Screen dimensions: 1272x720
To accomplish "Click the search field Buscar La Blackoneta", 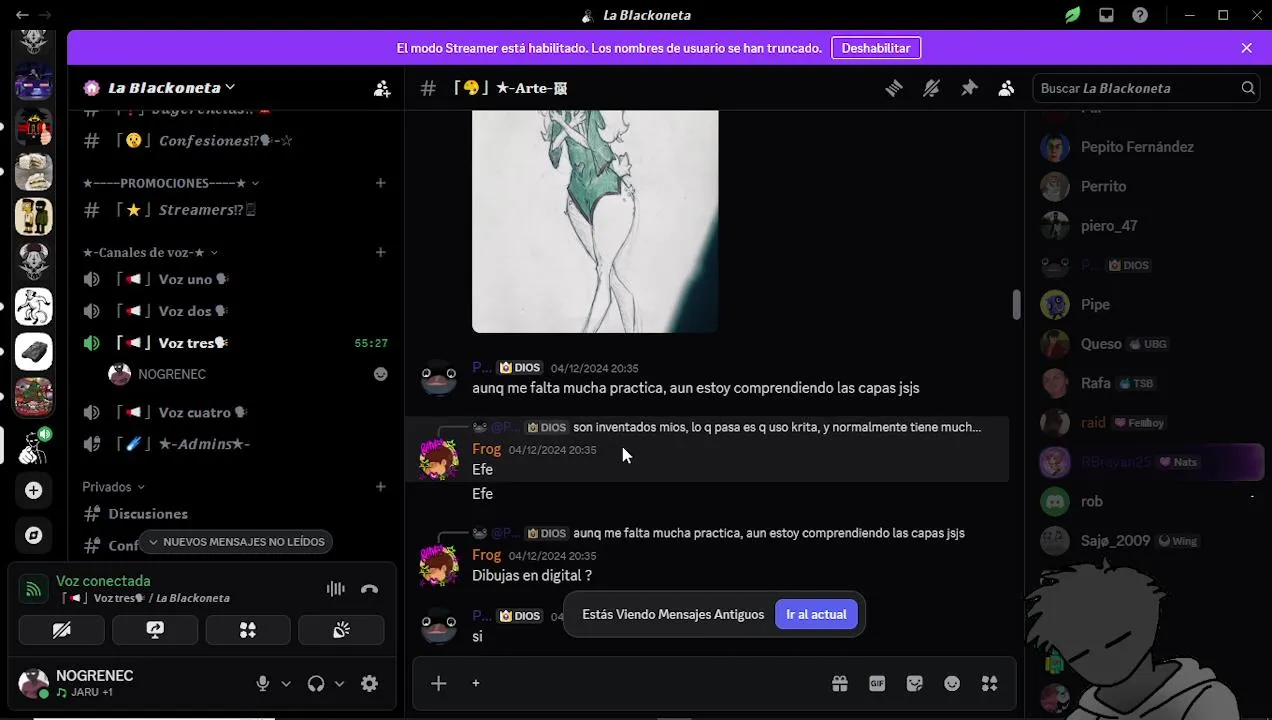I will (1145, 88).
